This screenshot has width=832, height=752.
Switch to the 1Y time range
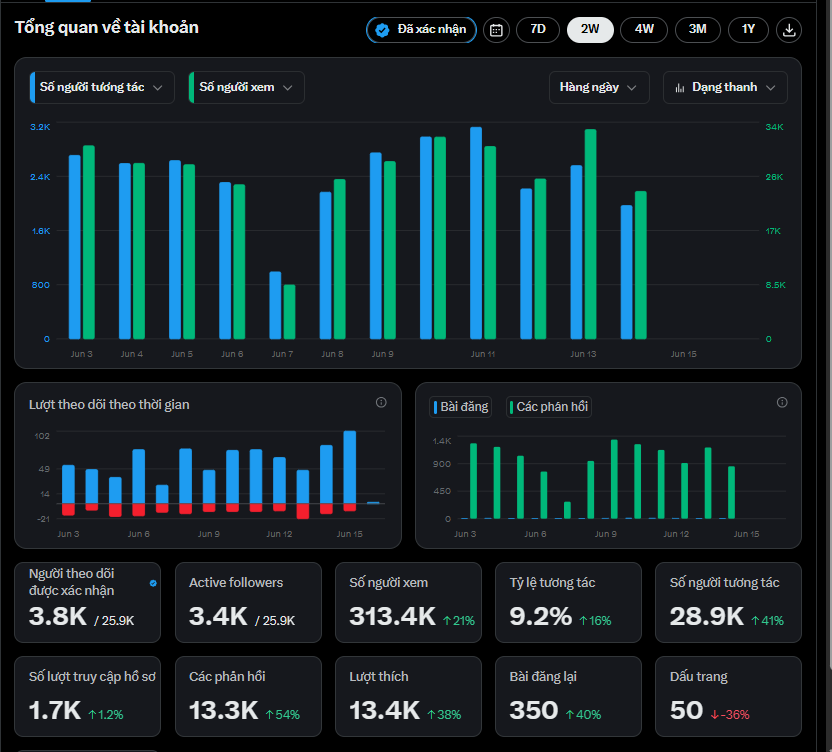748,29
